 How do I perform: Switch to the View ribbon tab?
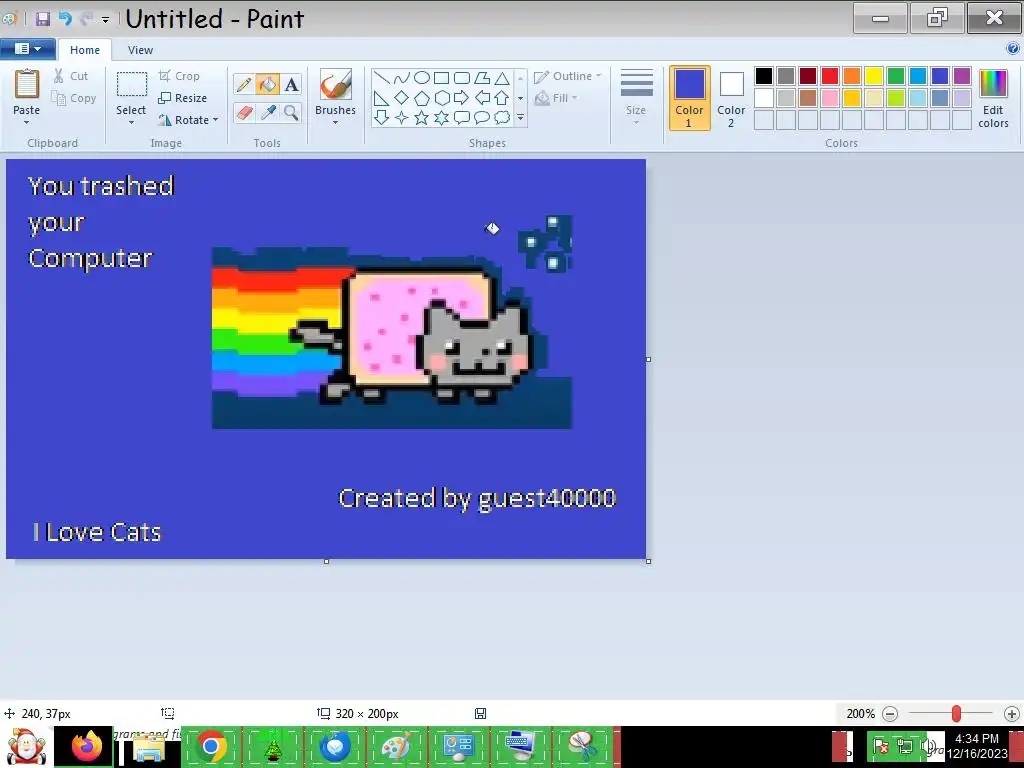coord(140,50)
